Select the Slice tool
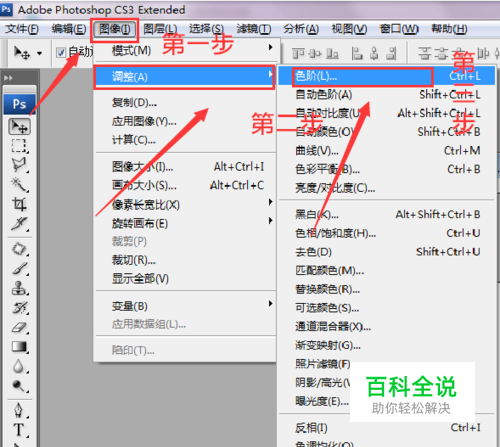Screen dimensions: 500x447 click(19, 223)
